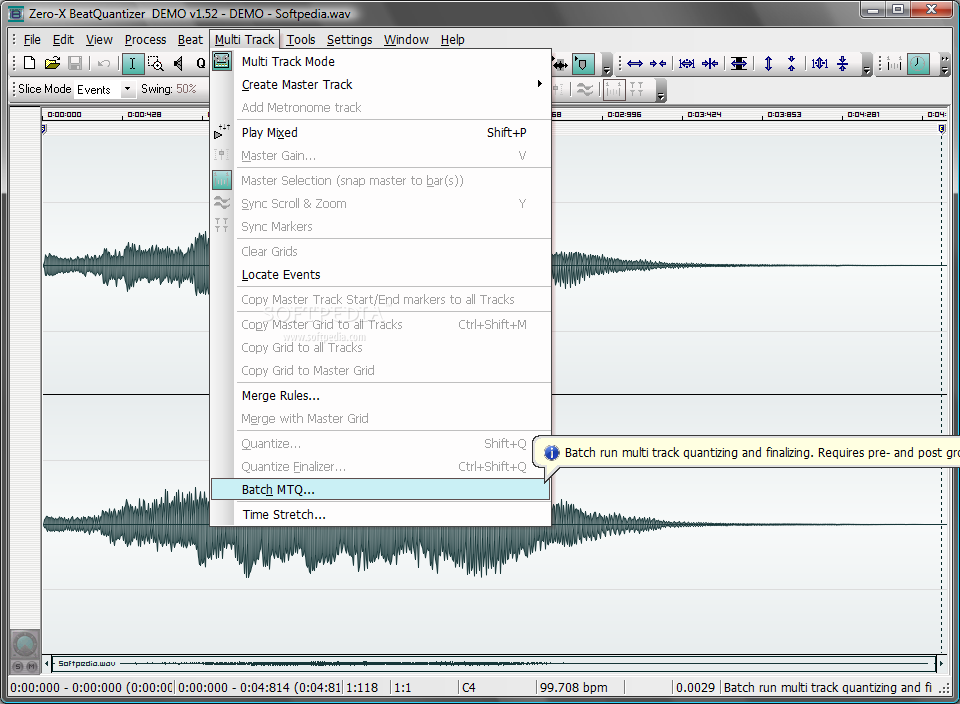Click horizontal zoom out double-arrow icon
The image size is (960, 704).
[x=635, y=63]
